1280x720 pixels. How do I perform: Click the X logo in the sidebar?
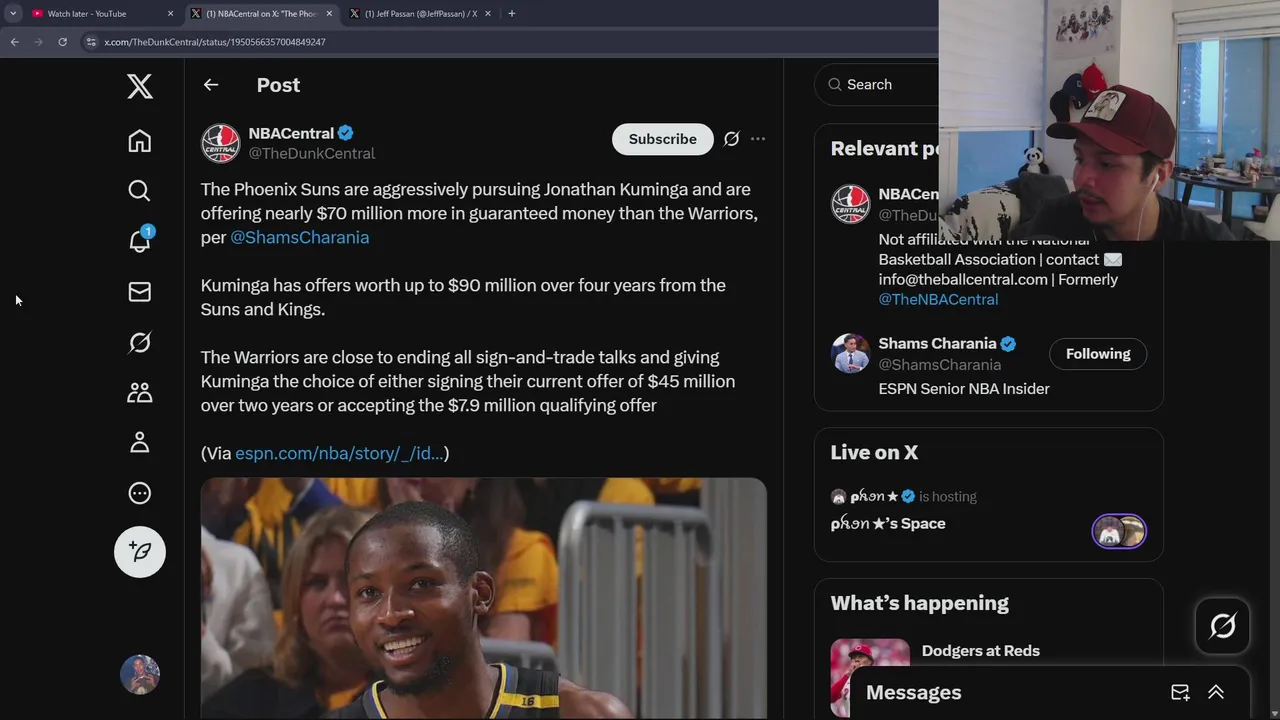point(140,86)
